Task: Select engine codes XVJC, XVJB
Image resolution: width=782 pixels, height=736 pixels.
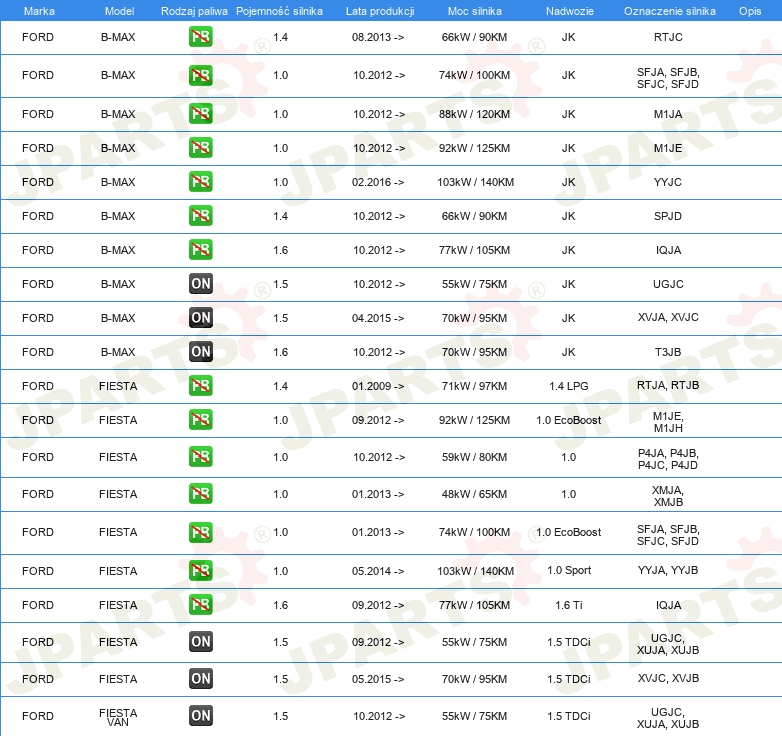Action: 668,678
